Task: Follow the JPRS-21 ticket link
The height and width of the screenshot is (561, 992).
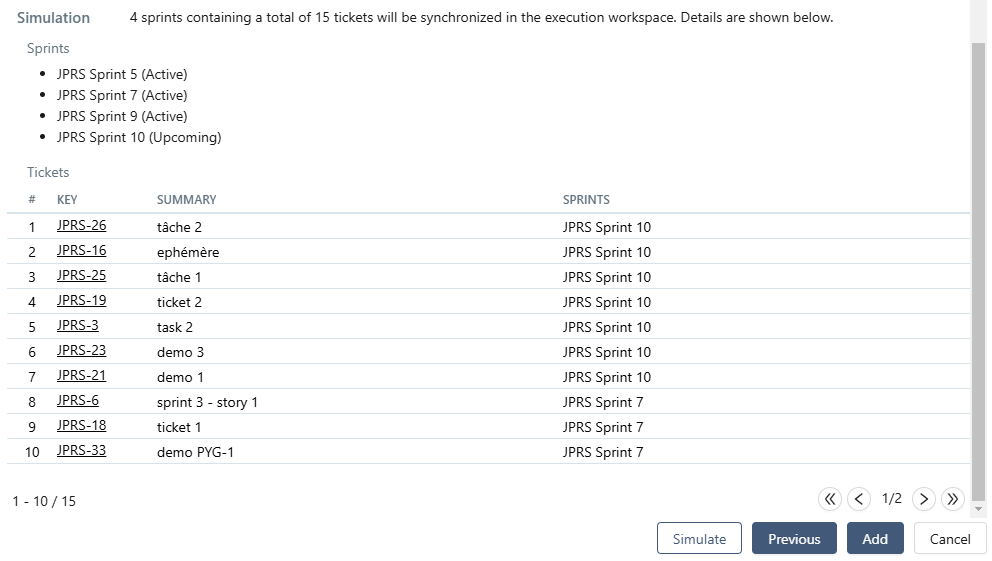Action: 81,376
